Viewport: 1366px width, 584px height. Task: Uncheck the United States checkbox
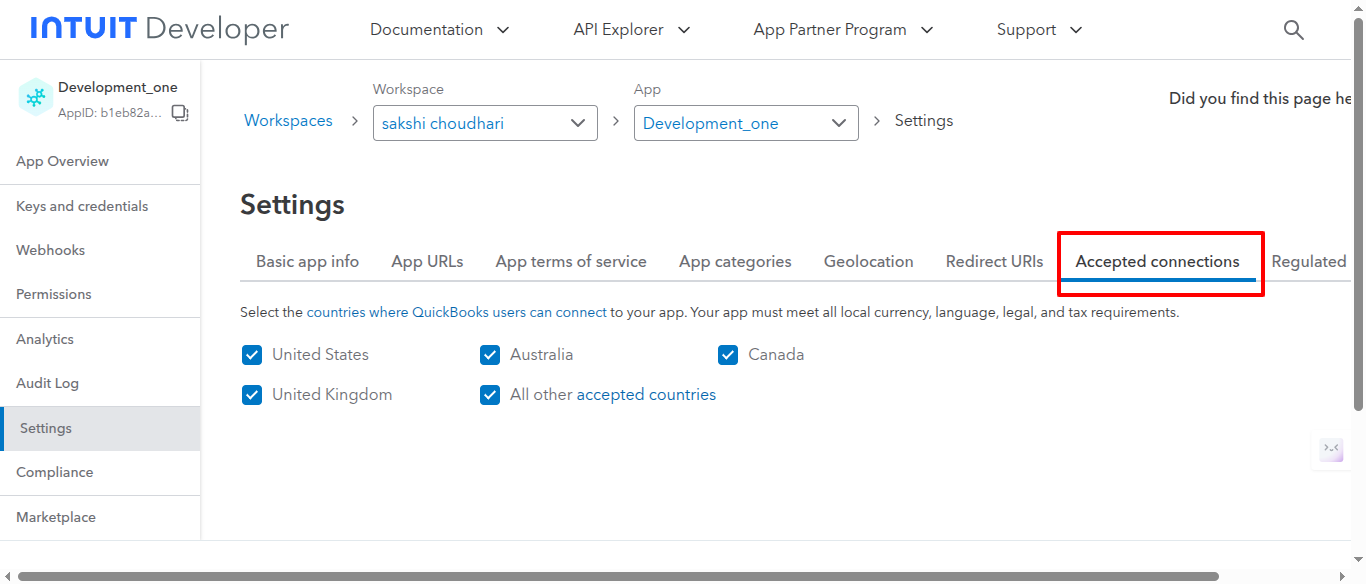[252, 355]
